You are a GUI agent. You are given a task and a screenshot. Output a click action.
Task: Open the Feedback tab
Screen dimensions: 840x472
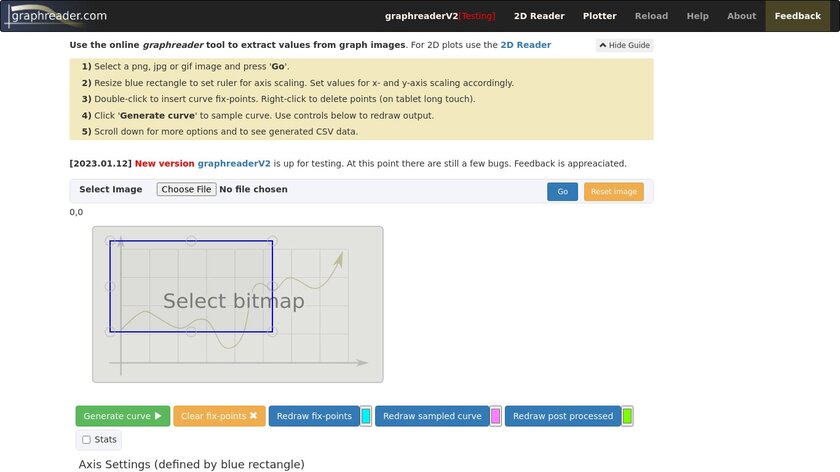coord(797,16)
